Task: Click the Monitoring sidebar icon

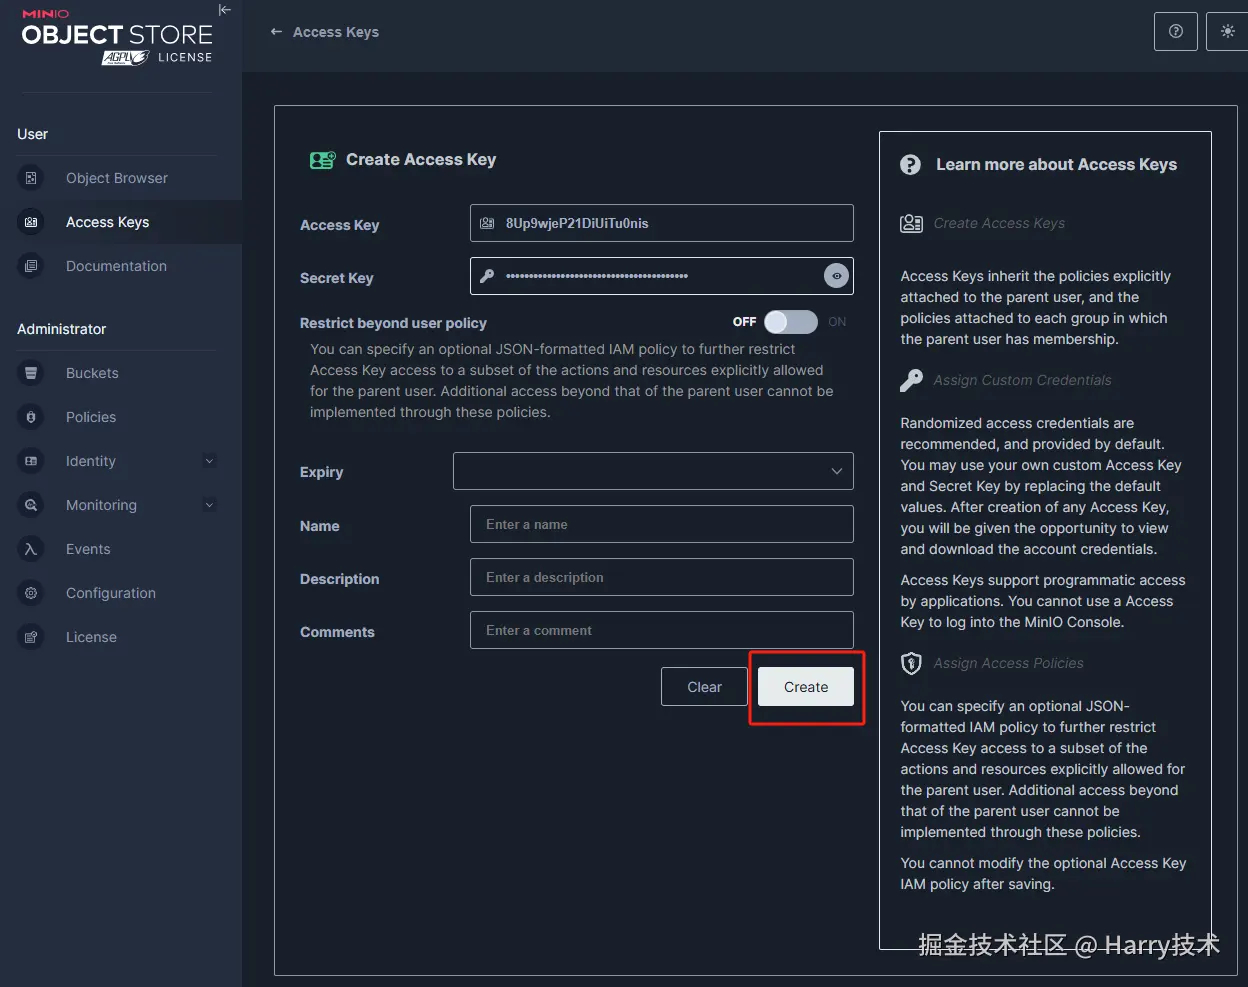Action: pyautogui.click(x=31, y=505)
